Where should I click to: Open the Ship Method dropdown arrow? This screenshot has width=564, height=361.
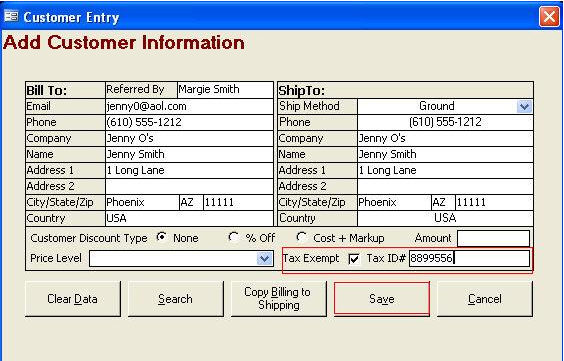(x=524, y=106)
